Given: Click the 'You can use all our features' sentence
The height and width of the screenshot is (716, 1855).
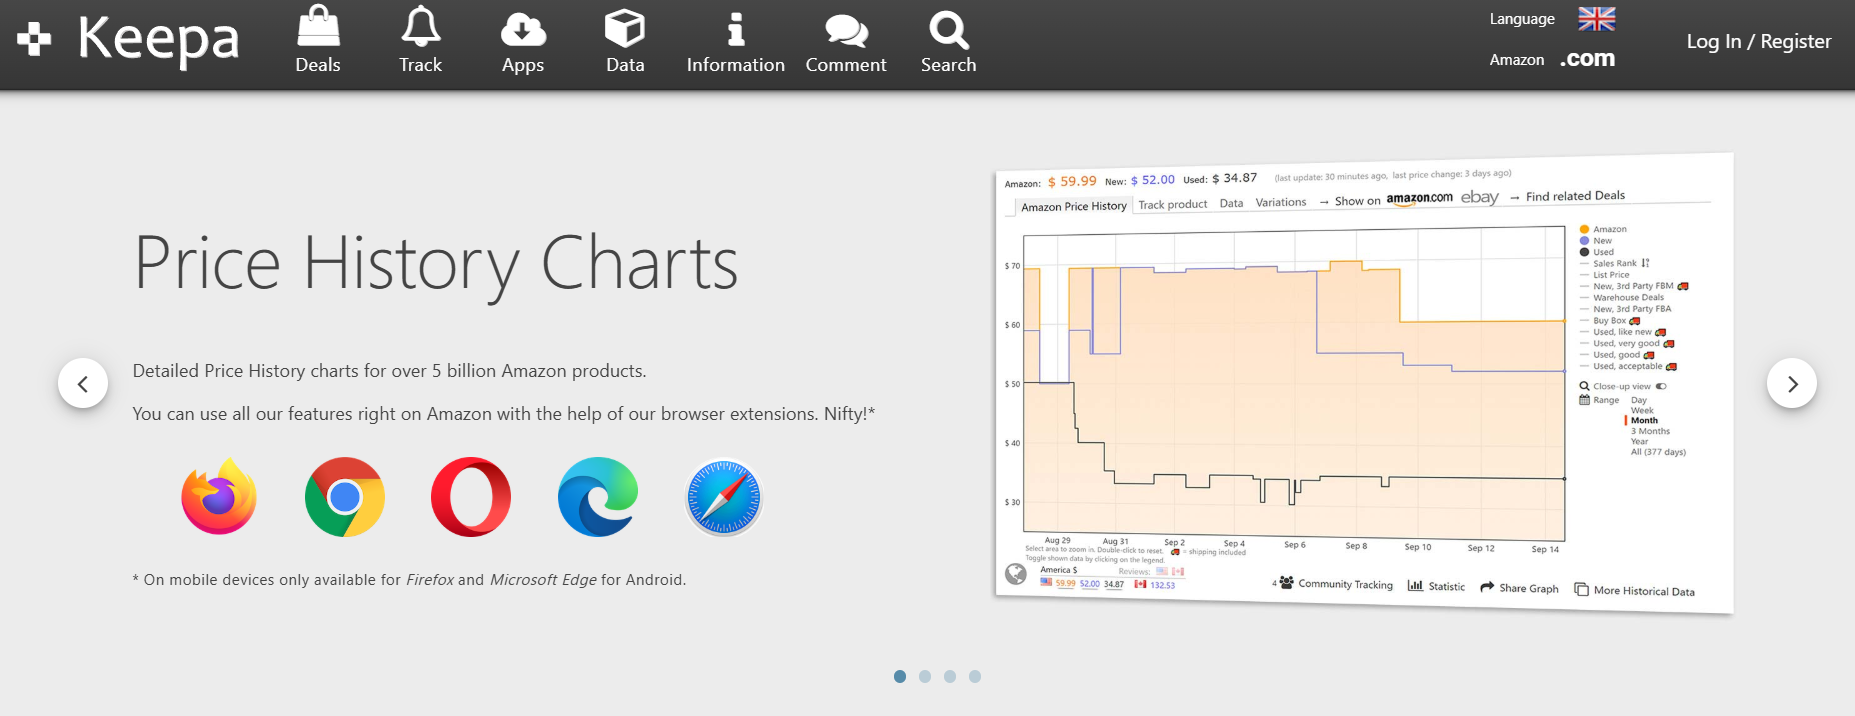Looking at the screenshot, I should [x=504, y=414].
